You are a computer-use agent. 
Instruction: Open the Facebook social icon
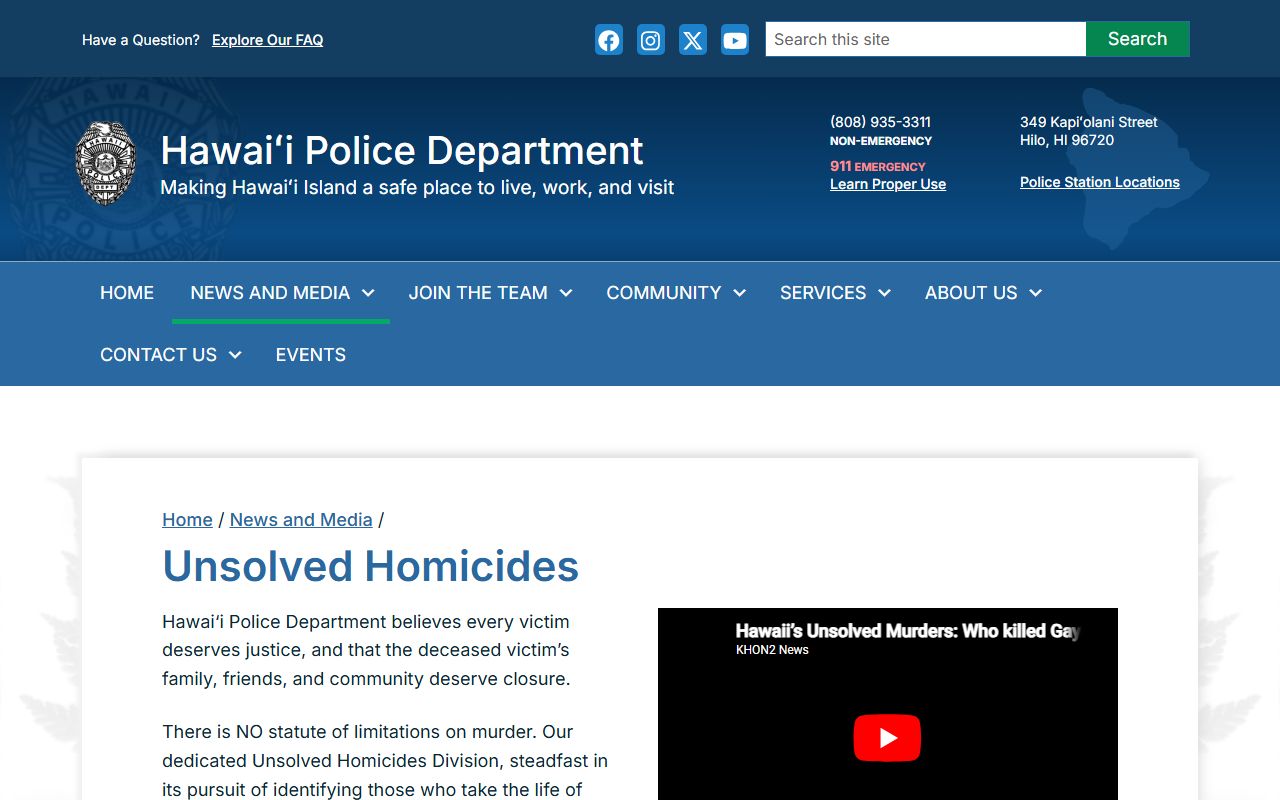click(609, 40)
